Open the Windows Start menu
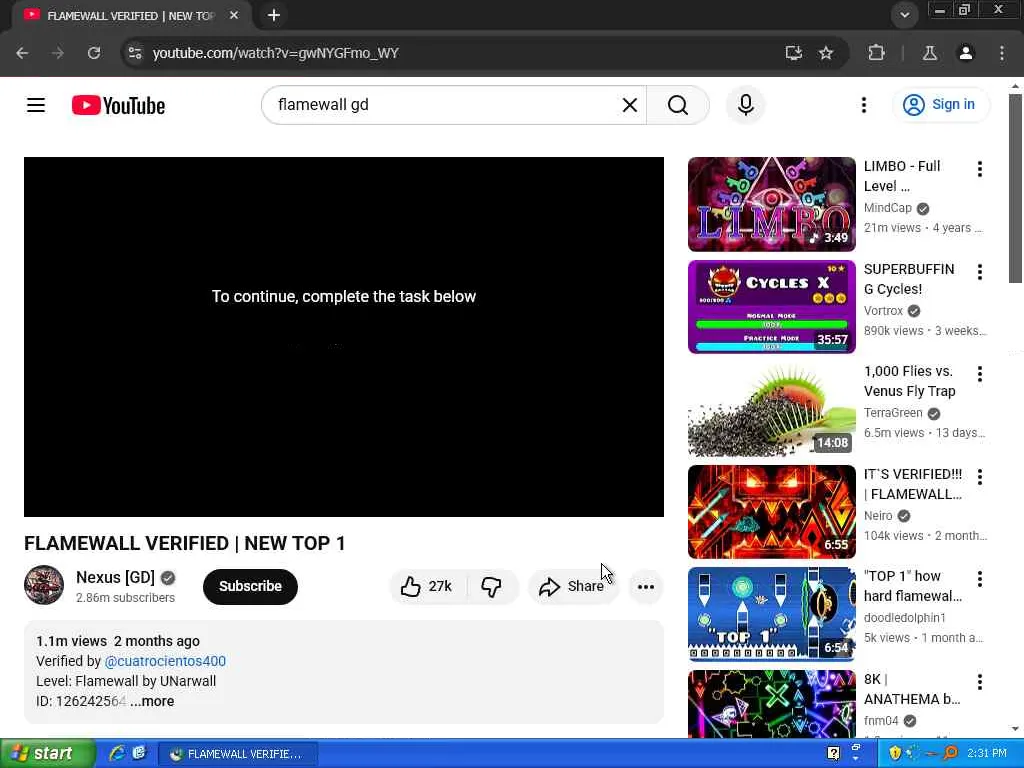Screen dimensions: 1024x768 point(46,754)
